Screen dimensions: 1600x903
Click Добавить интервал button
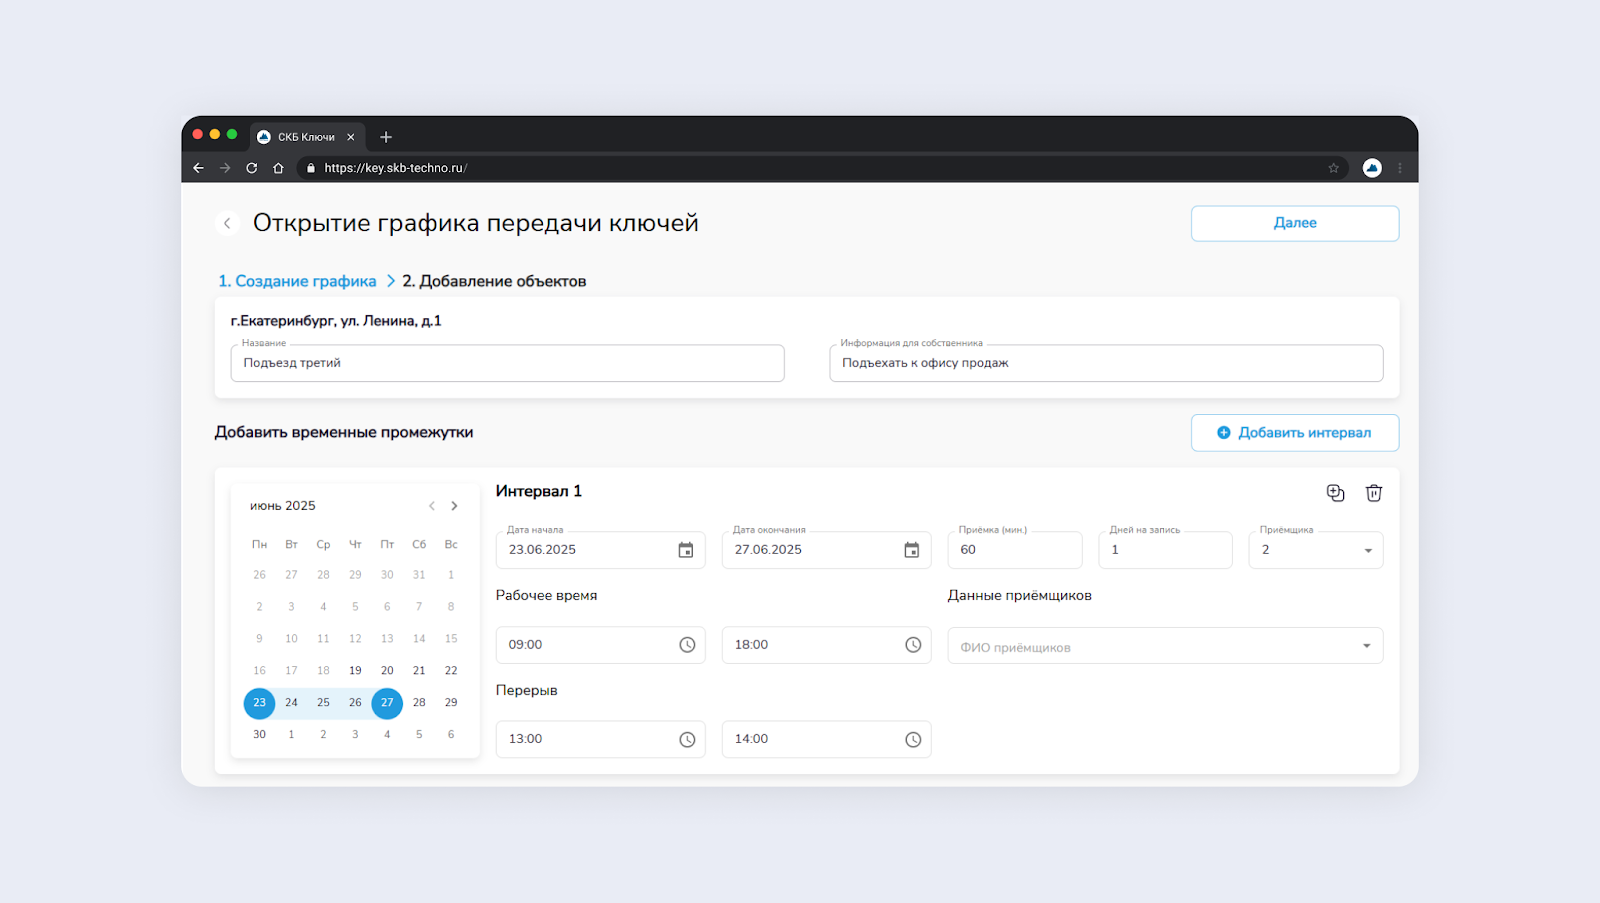(1295, 433)
